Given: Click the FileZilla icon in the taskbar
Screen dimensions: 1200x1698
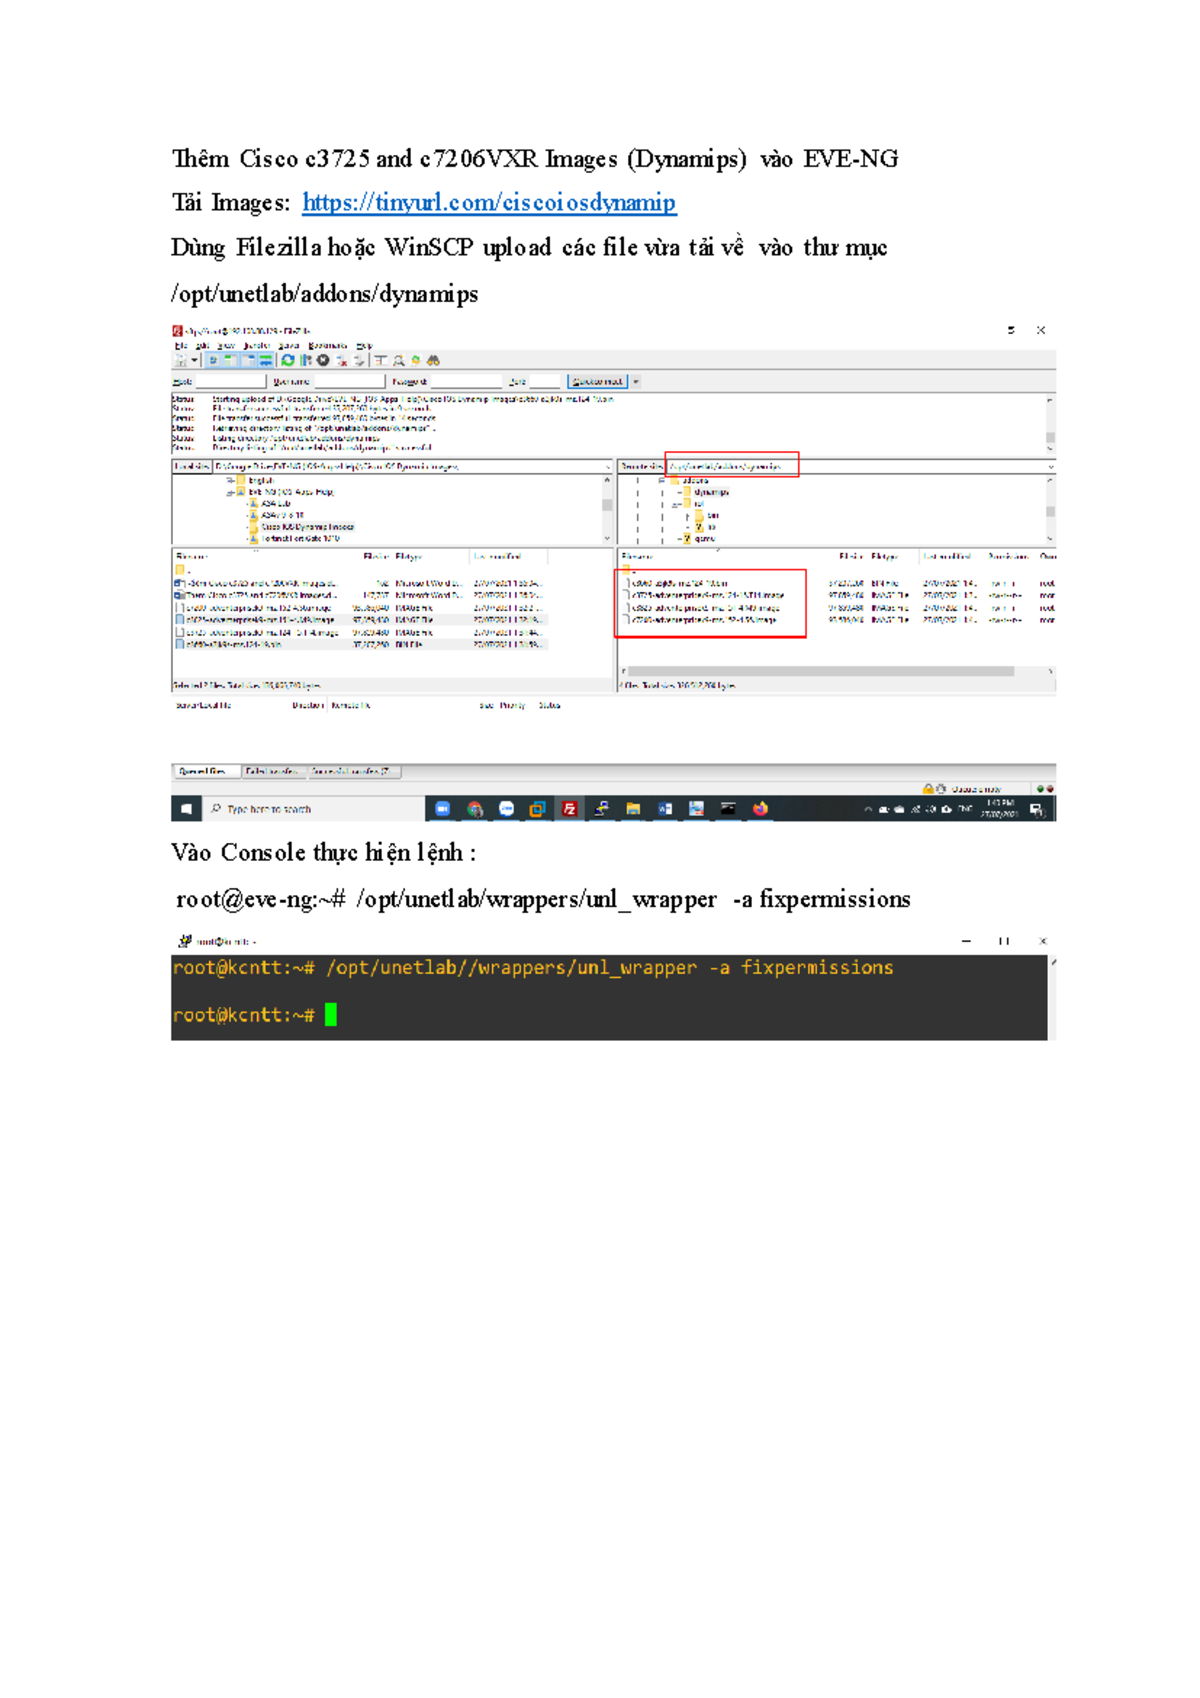Looking at the screenshot, I should click(569, 809).
